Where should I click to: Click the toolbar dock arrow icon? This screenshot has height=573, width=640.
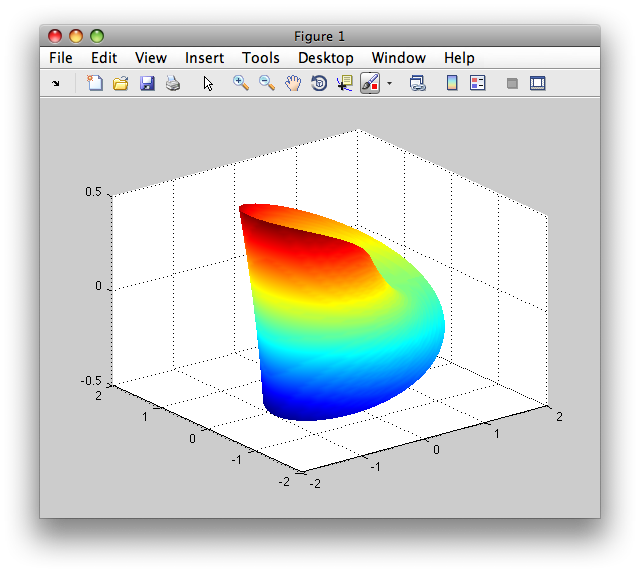coord(56,84)
